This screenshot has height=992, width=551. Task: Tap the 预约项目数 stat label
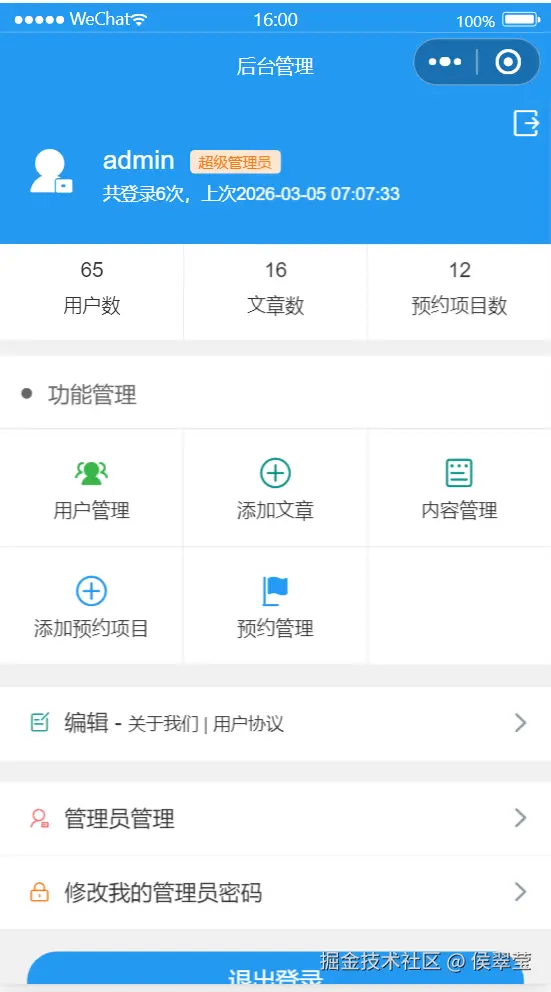click(459, 306)
